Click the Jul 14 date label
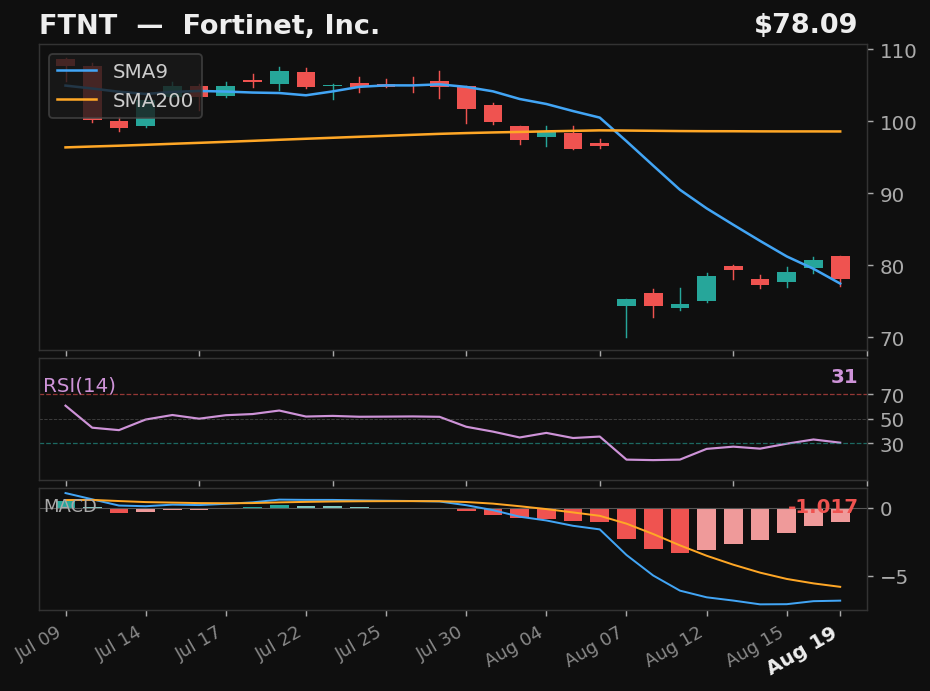The width and height of the screenshot is (930, 691). pos(118,644)
